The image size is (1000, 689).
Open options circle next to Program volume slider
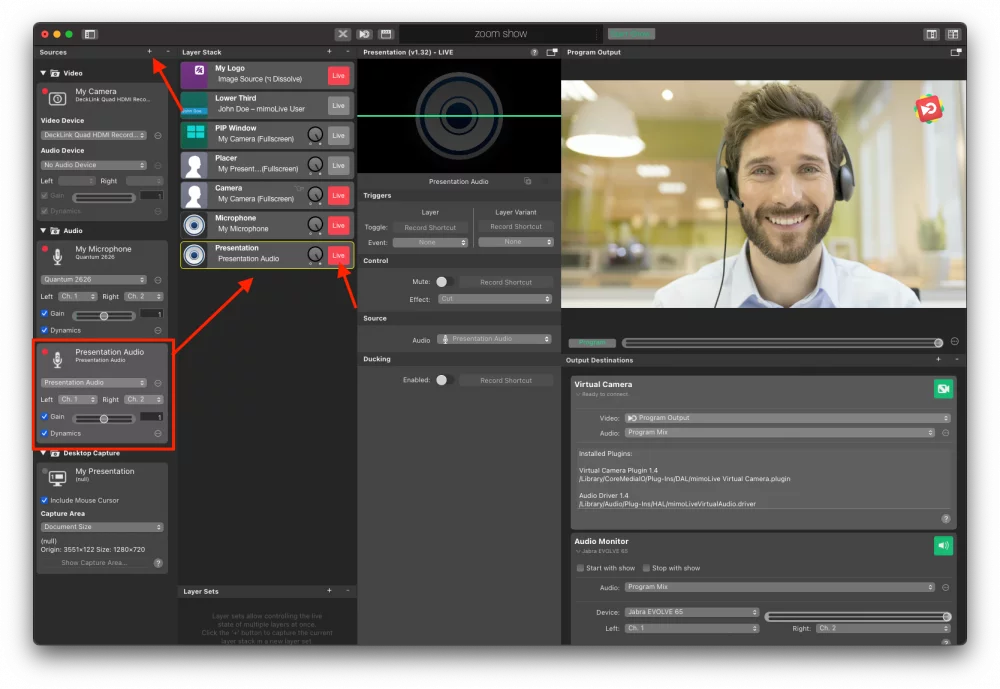tap(955, 342)
